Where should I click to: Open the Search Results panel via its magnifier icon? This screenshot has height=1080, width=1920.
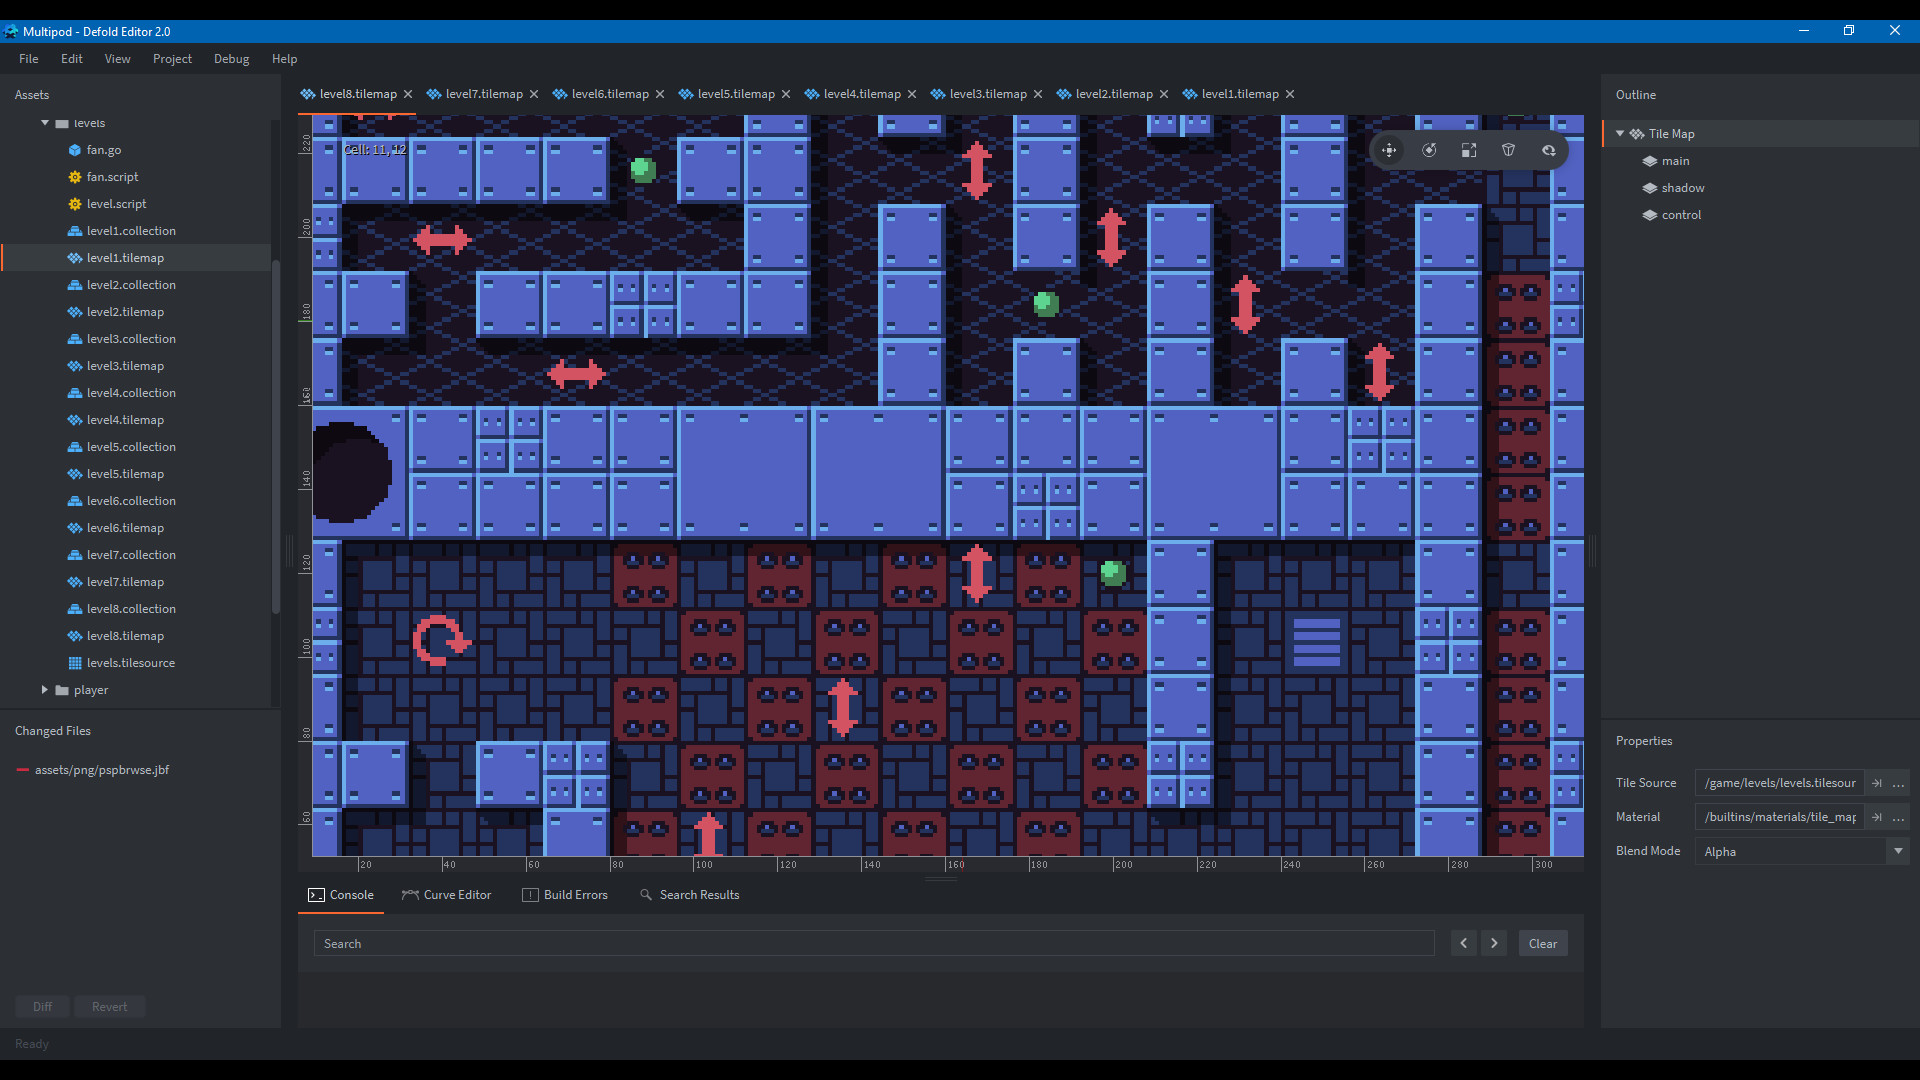click(646, 895)
